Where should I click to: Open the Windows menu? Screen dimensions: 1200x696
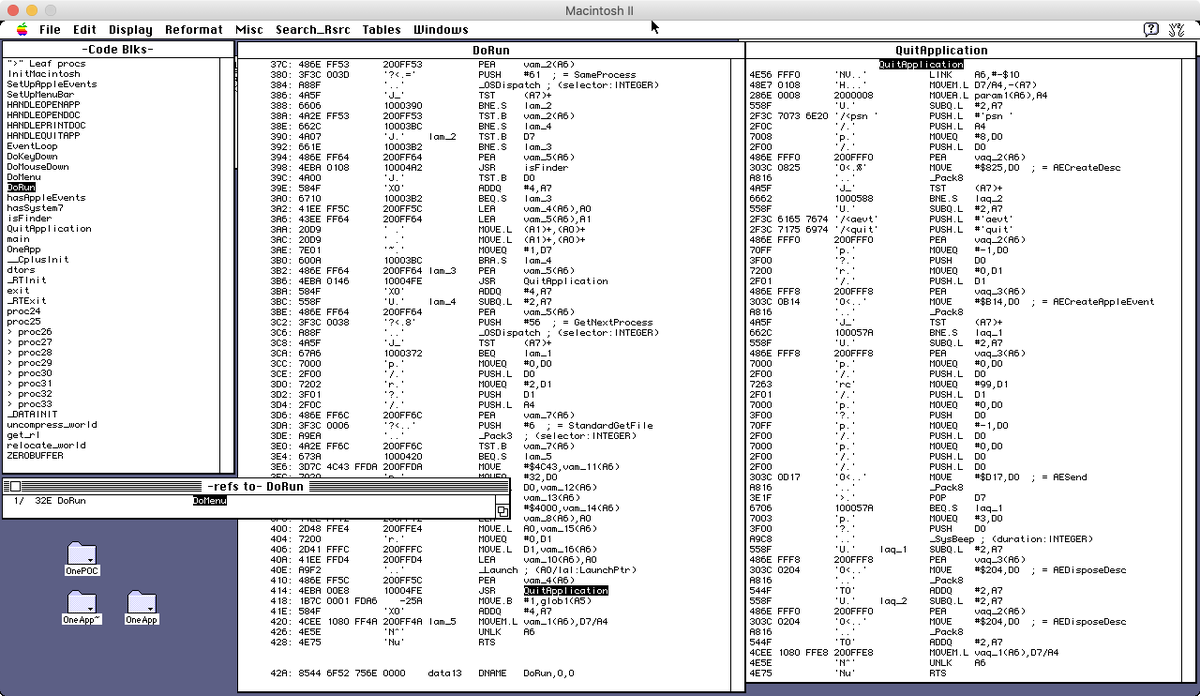(x=441, y=30)
